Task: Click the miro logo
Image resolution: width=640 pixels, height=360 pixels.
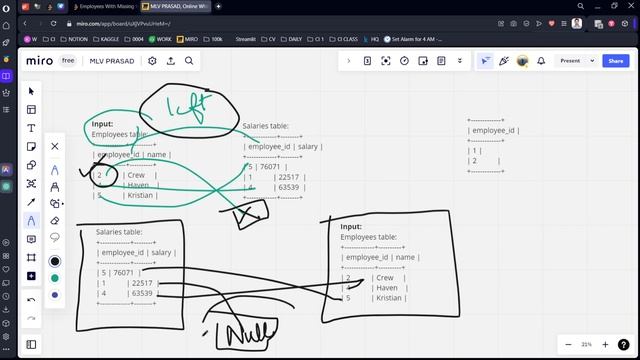Action: point(40,61)
